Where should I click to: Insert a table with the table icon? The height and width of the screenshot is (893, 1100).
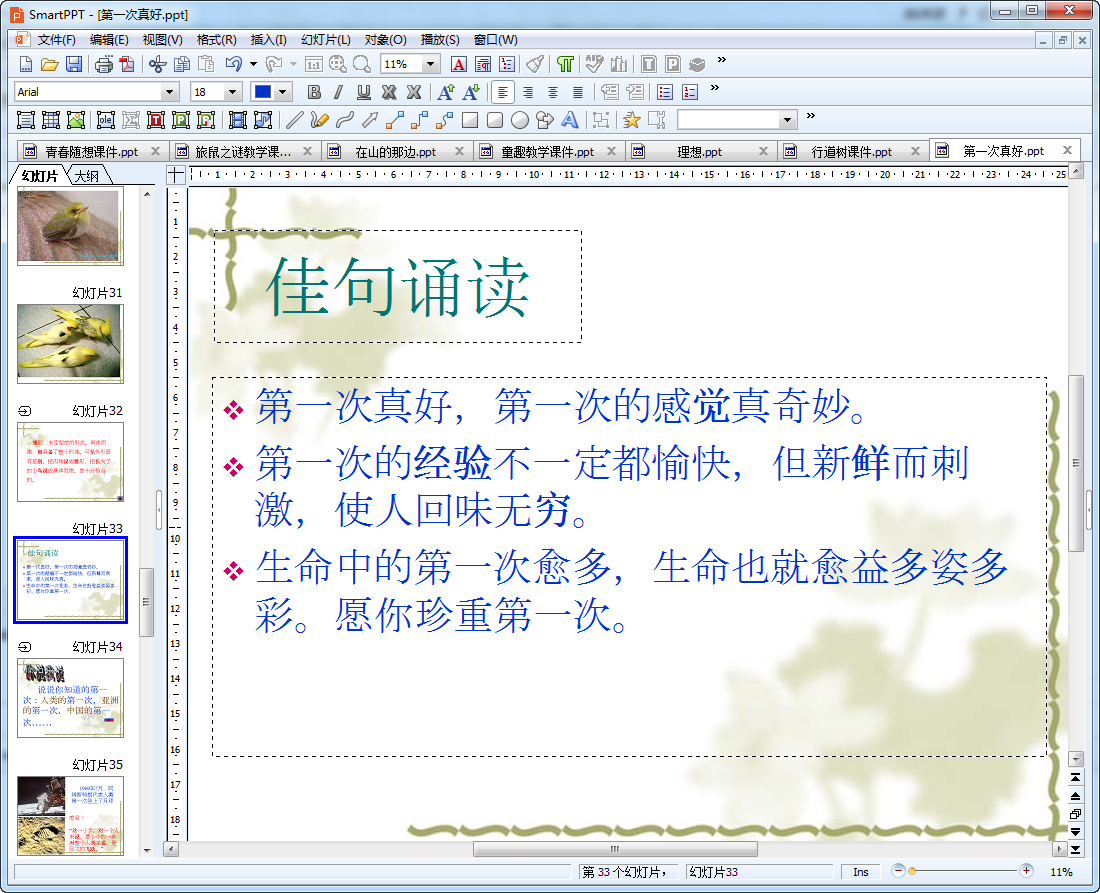tap(51, 120)
